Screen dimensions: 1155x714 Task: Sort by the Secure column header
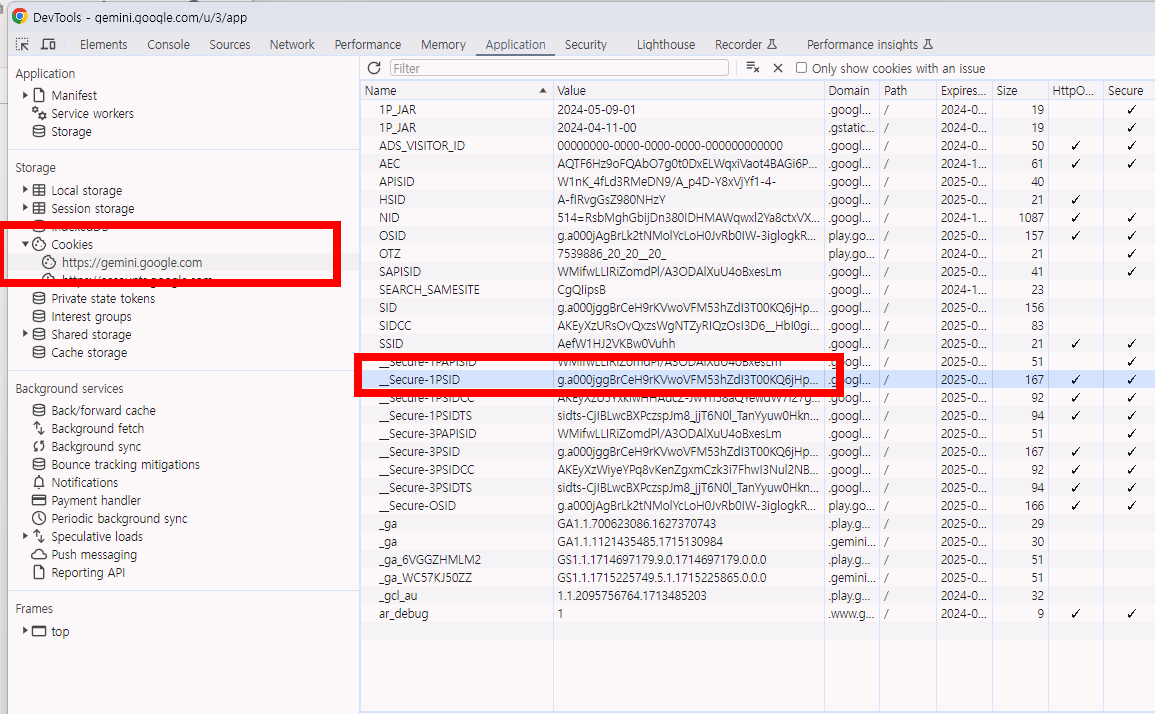(x=1129, y=91)
